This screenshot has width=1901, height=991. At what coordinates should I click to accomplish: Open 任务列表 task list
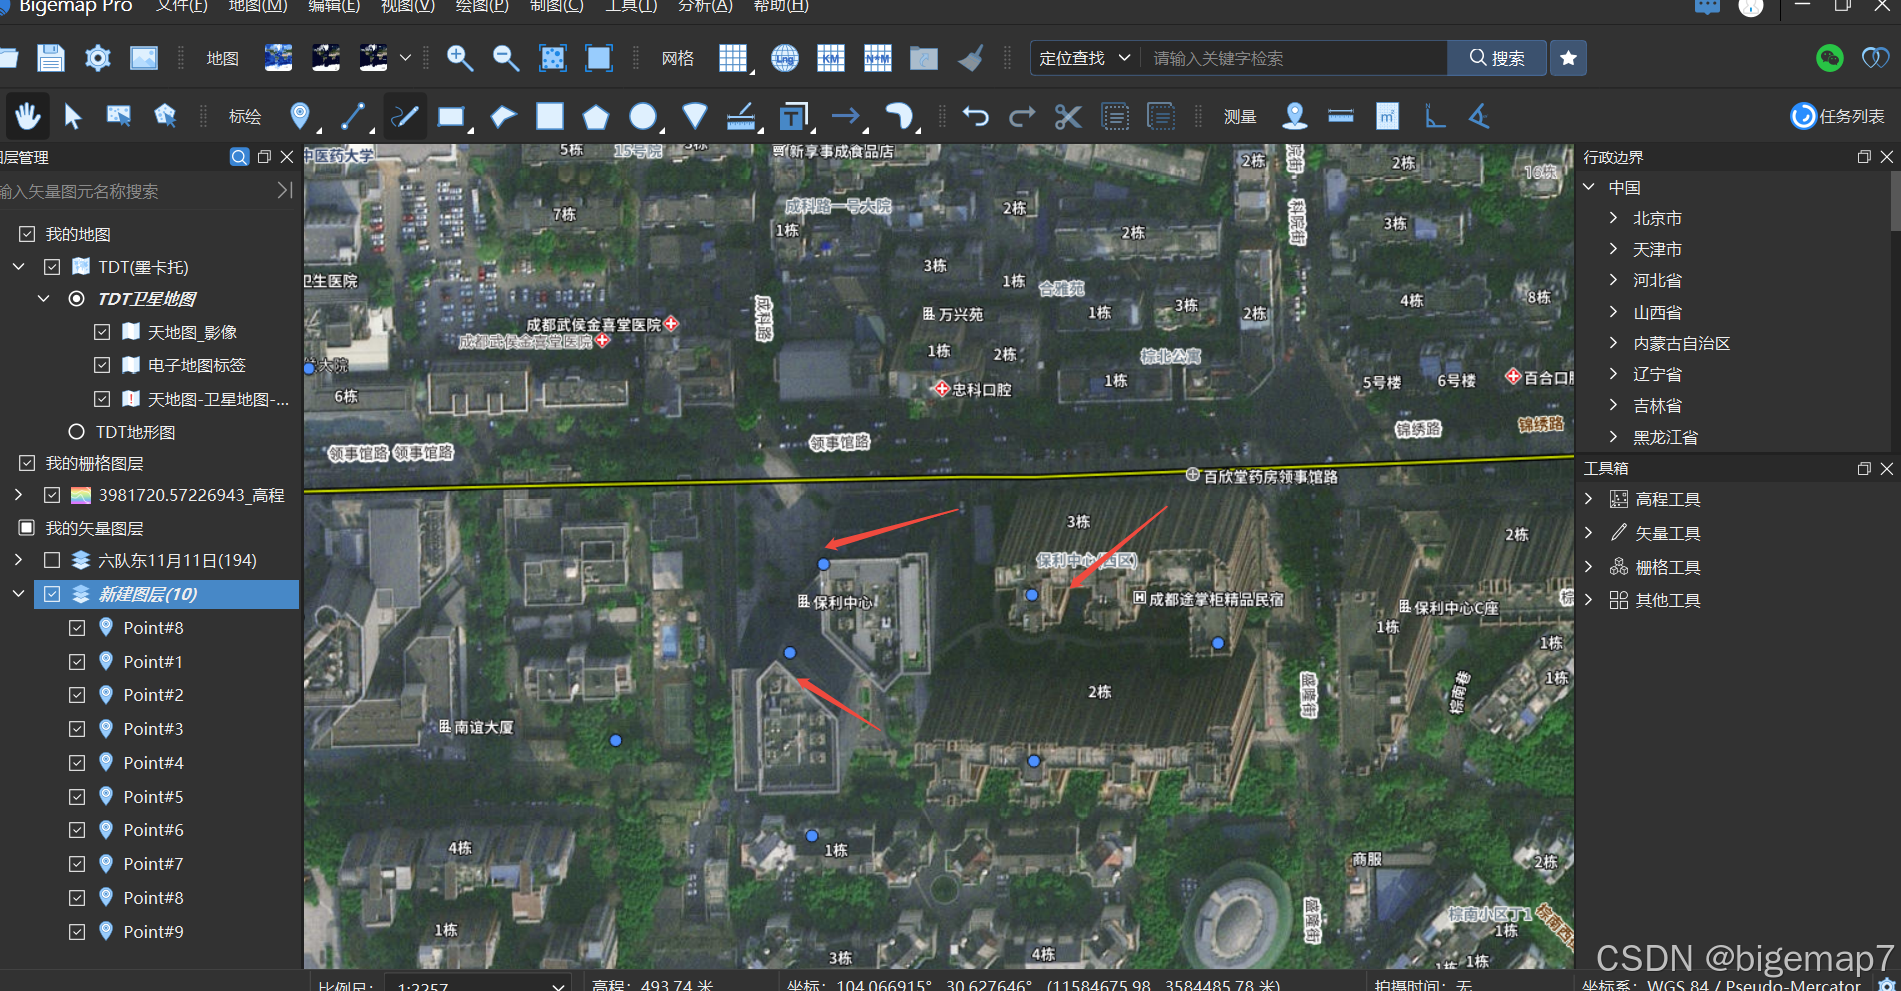1837,116
